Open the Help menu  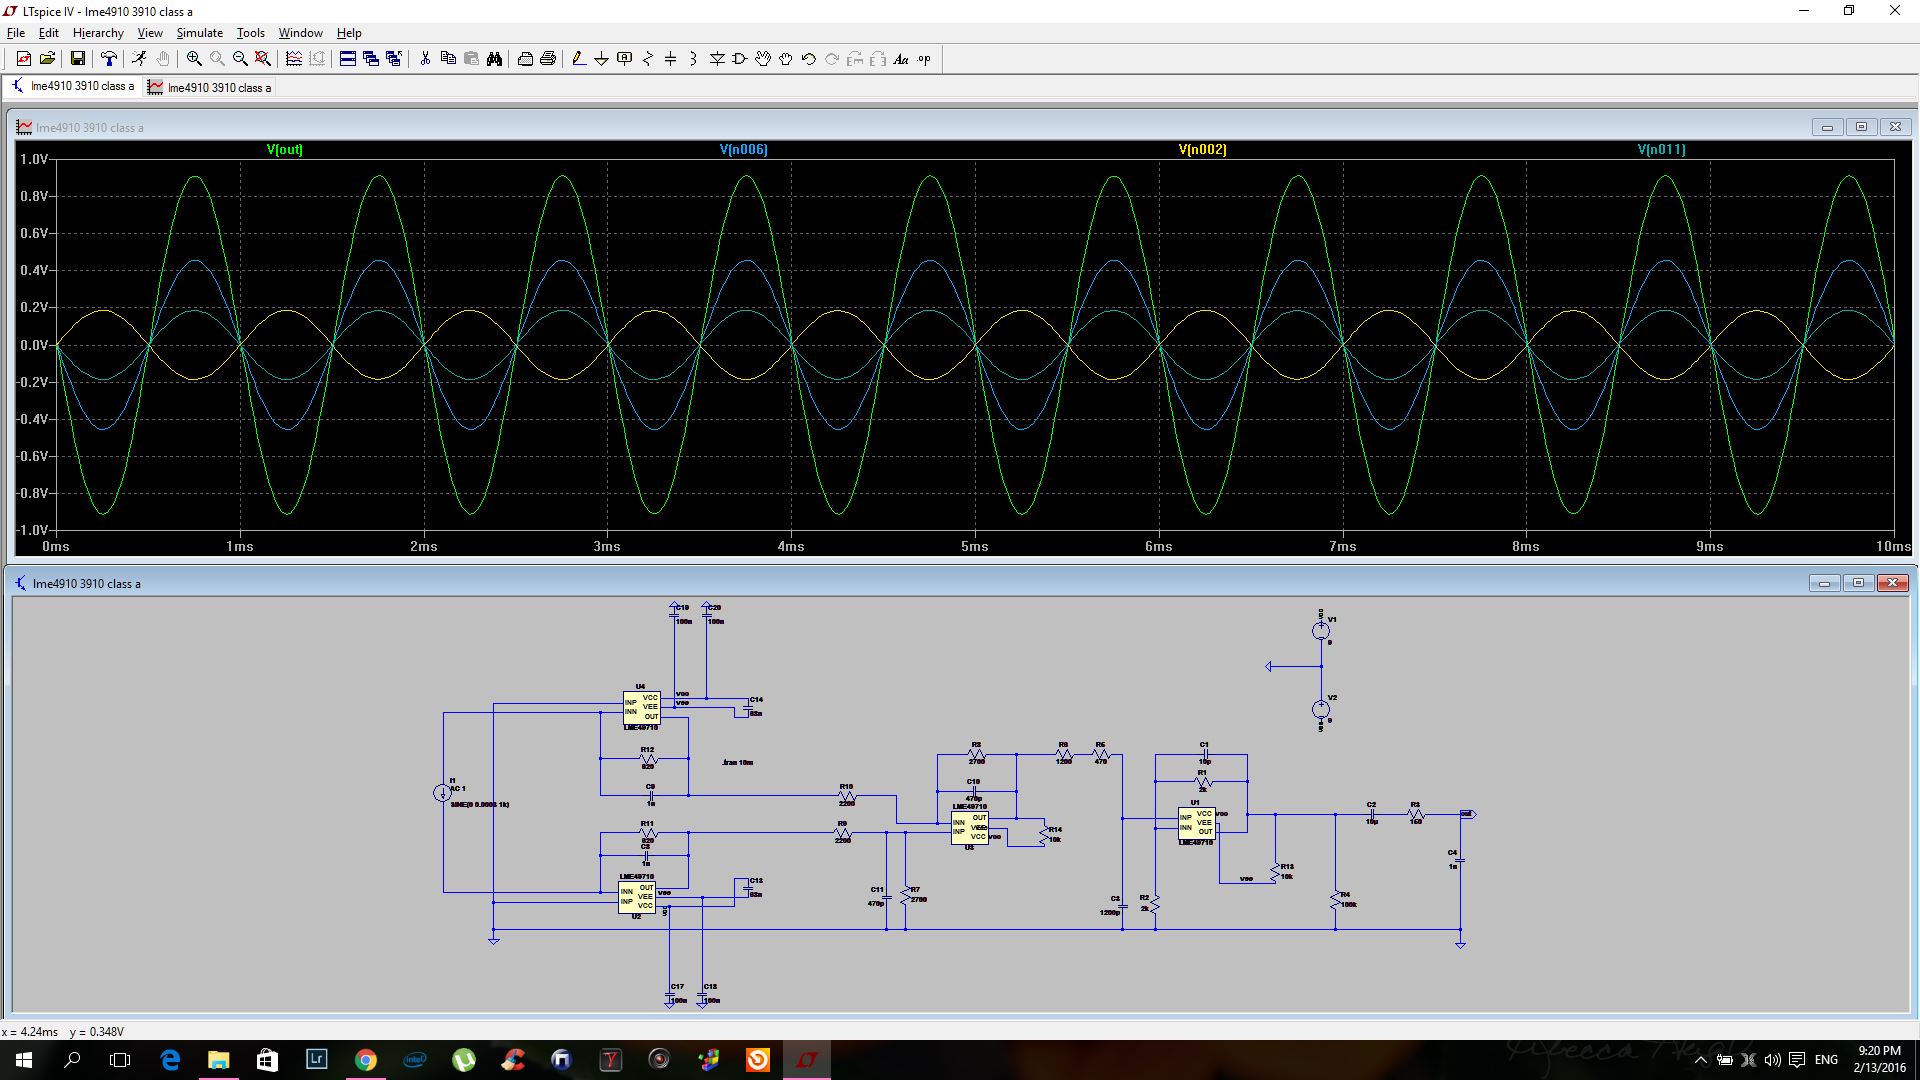tap(349, 33)
